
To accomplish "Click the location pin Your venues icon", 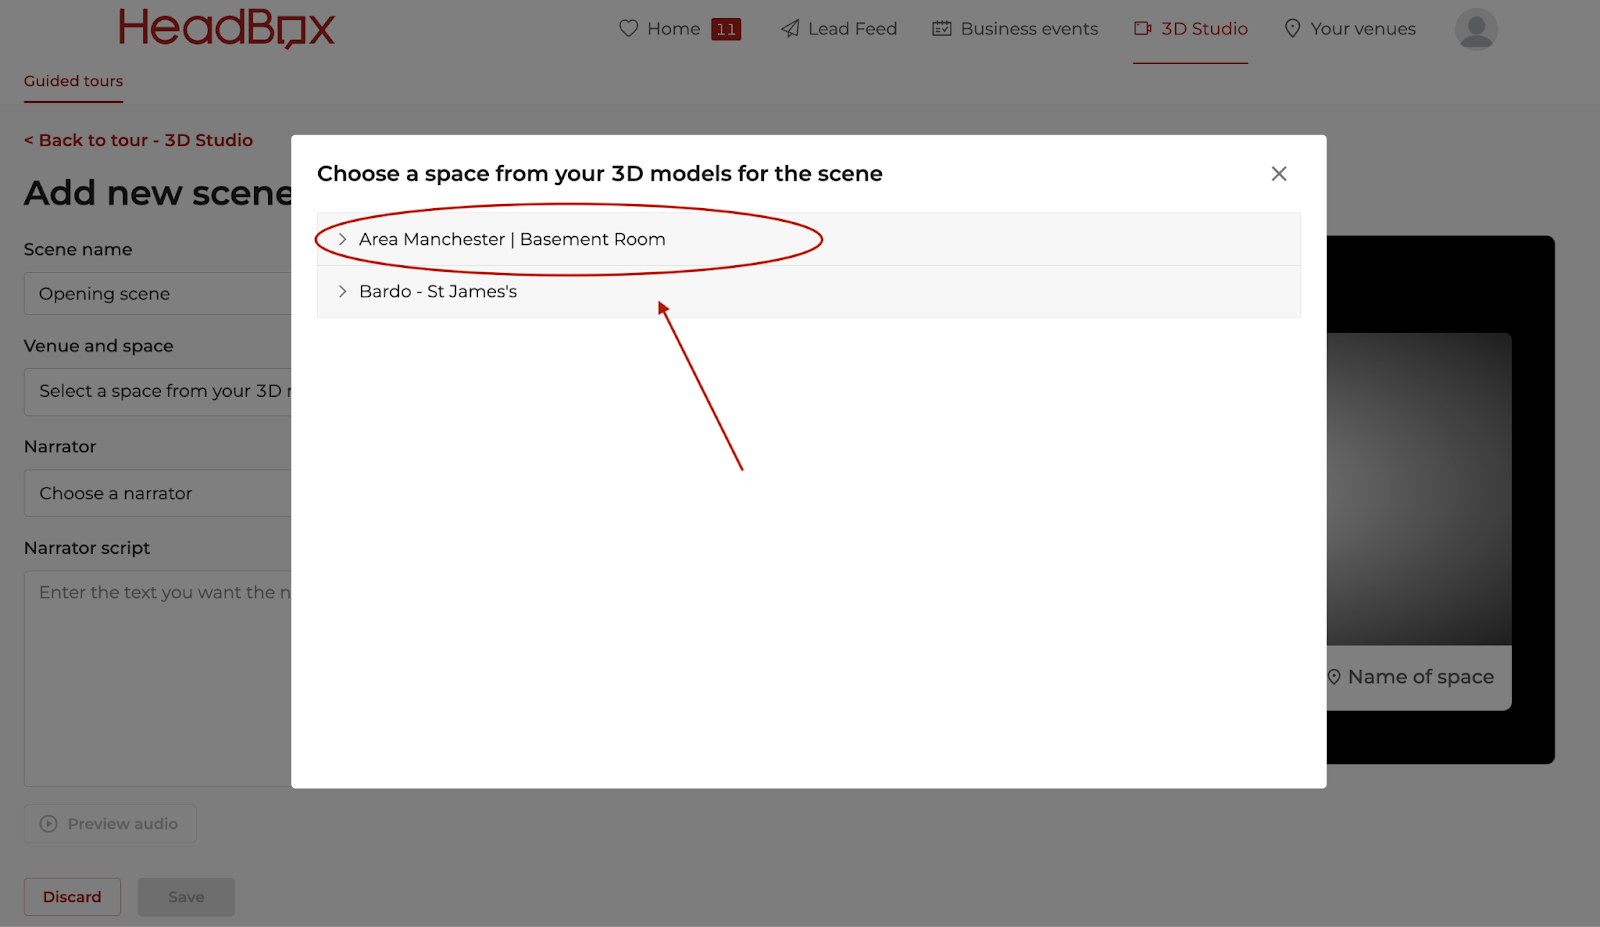I will (1292, 29).
